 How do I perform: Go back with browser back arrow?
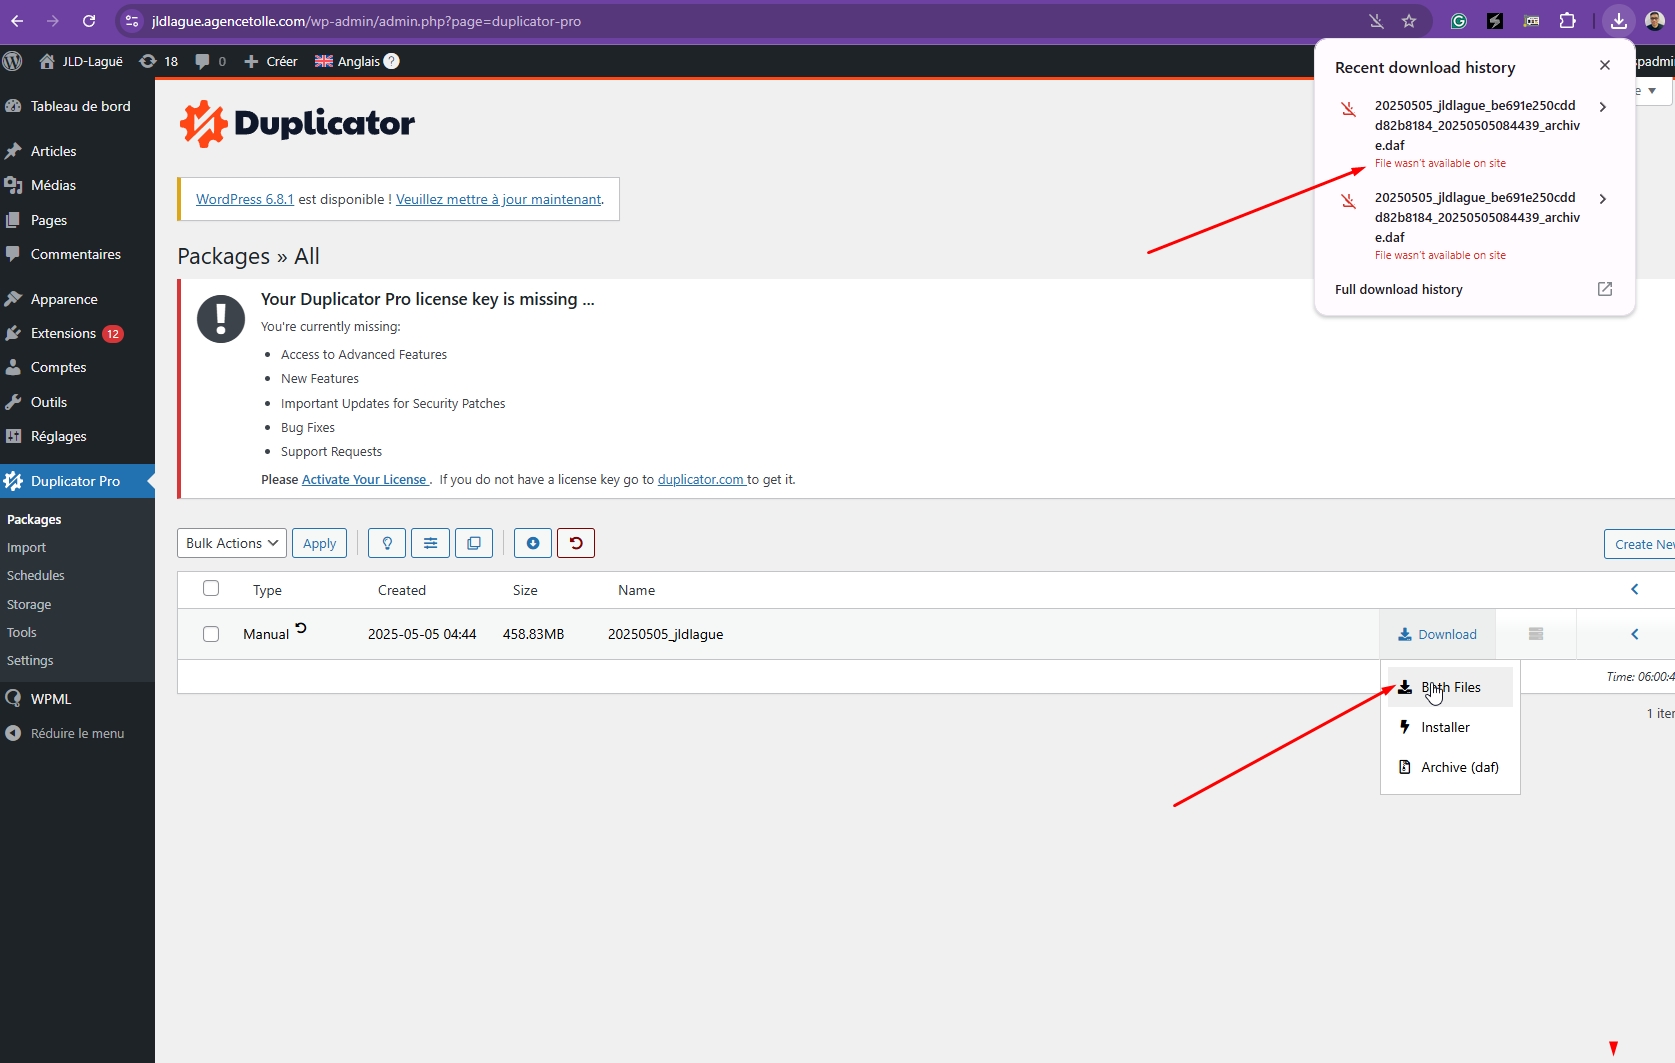17,21
